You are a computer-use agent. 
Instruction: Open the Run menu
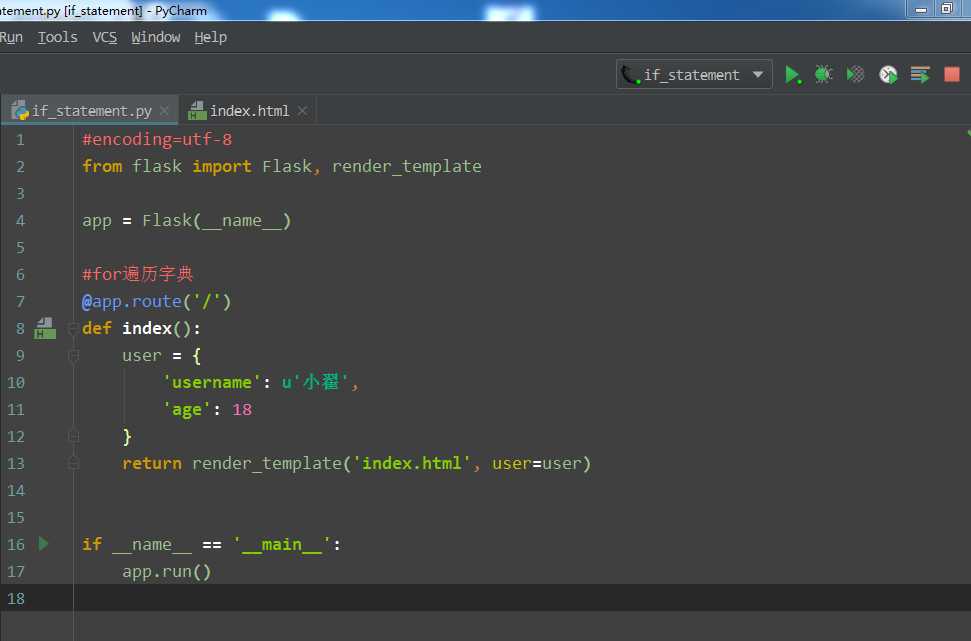coord(11,37)
